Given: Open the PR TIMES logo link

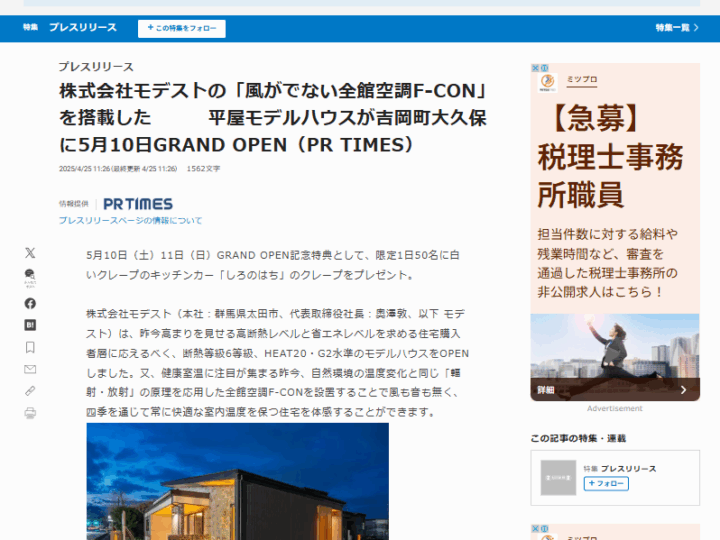Looking at the screenshot, I should point(138,204).
